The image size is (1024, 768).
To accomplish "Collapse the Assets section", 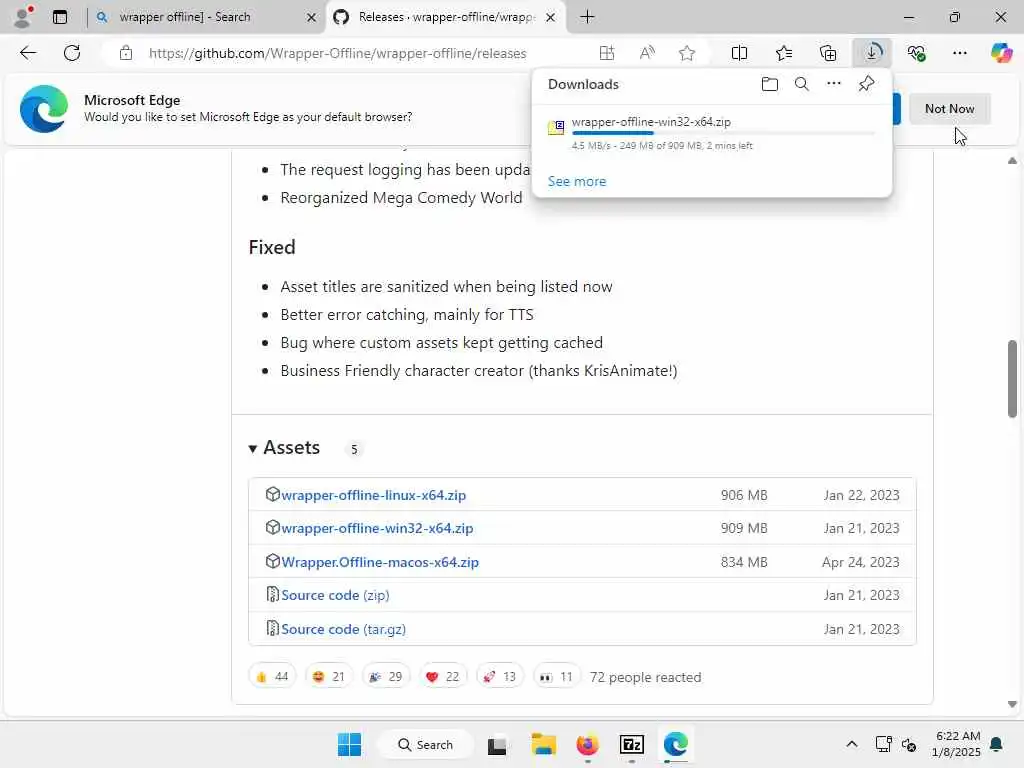I will click(253, 449).
